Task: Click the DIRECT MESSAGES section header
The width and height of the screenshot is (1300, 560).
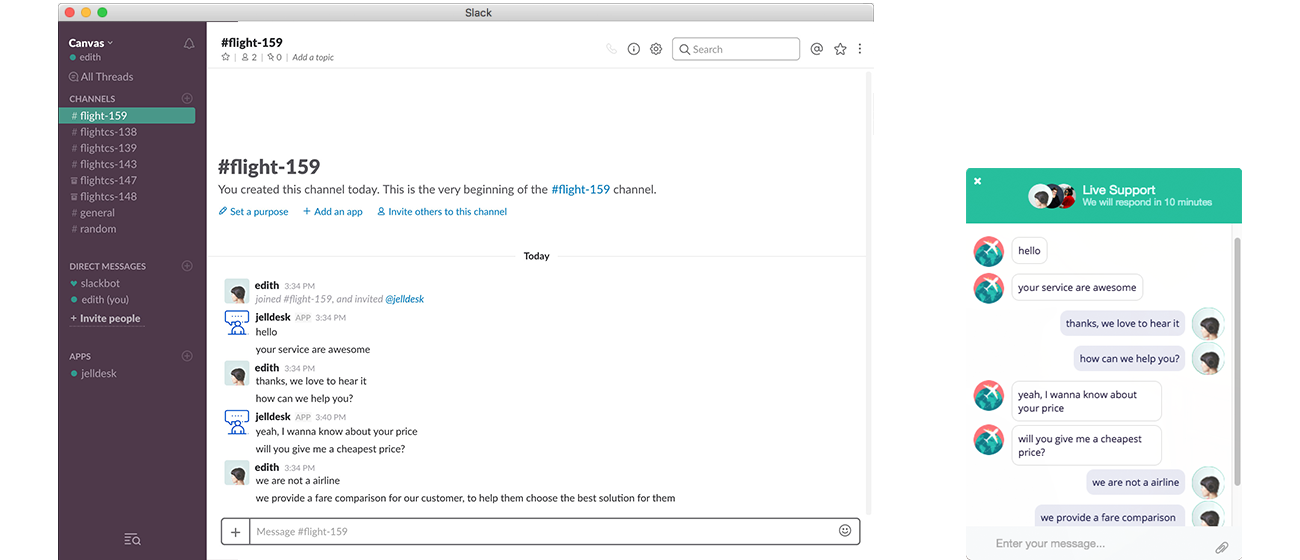Action: tap(107, 267)
